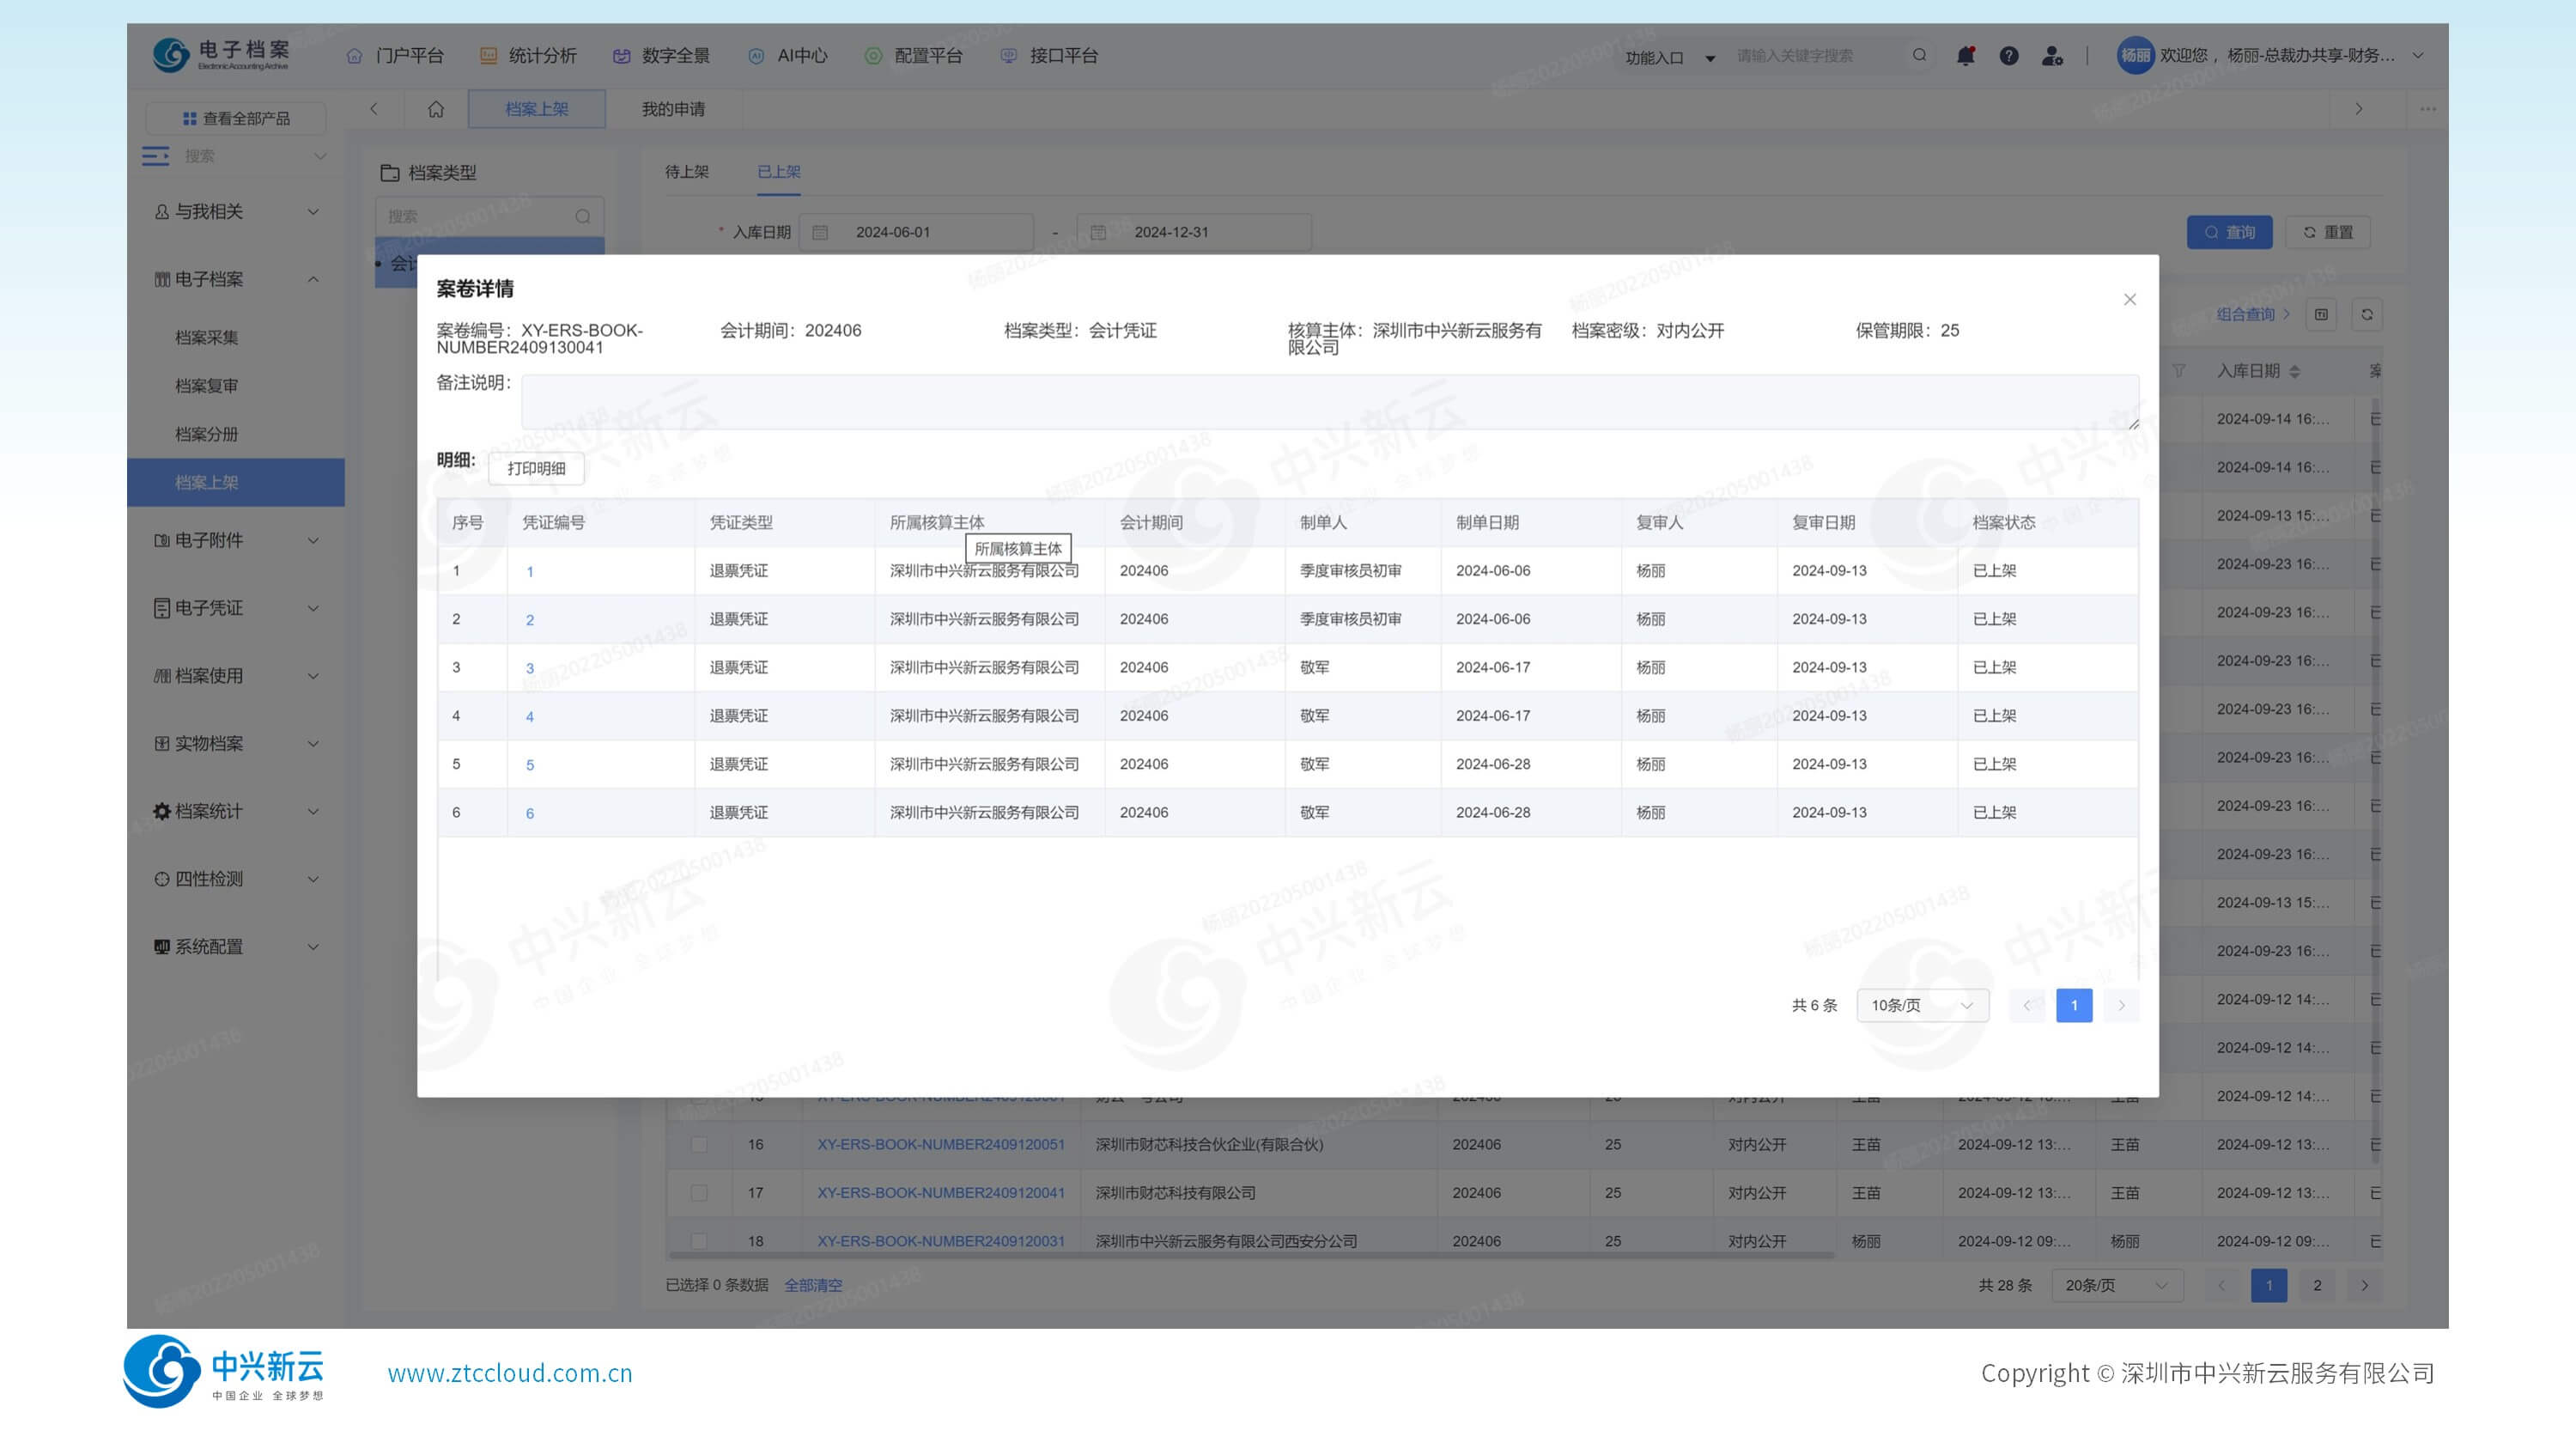Open the 功能入口 dropdown
The image size is (2576, 1449).
tap(1669, 57)
